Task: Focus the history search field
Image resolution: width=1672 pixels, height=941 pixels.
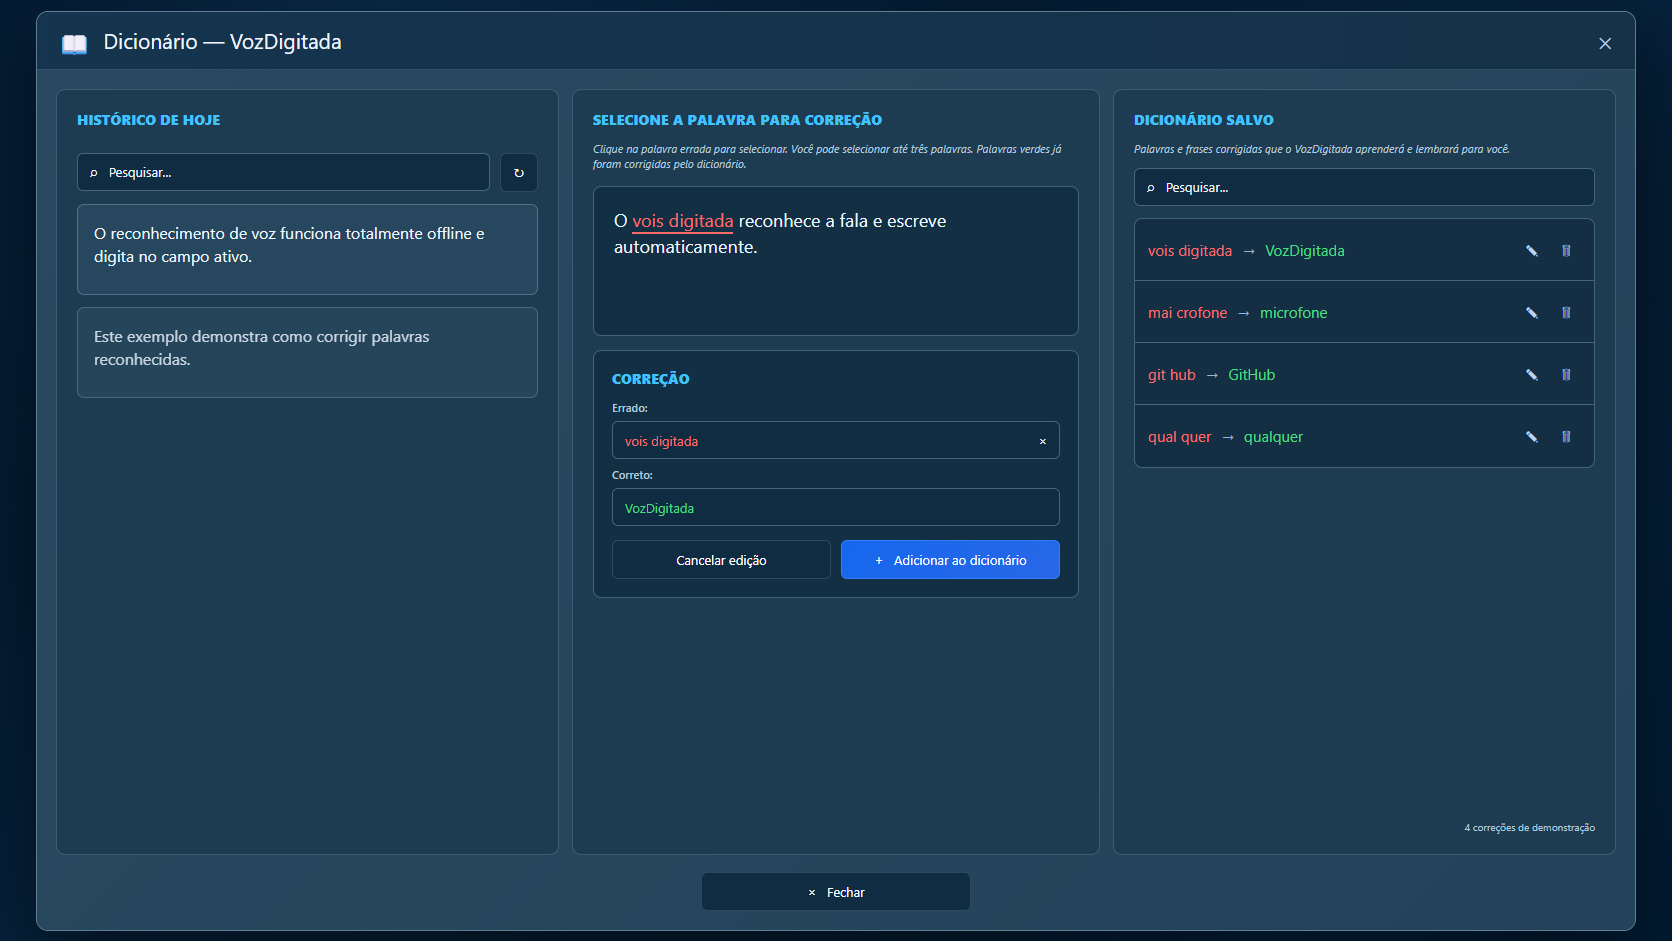Action: coord(283,172)
